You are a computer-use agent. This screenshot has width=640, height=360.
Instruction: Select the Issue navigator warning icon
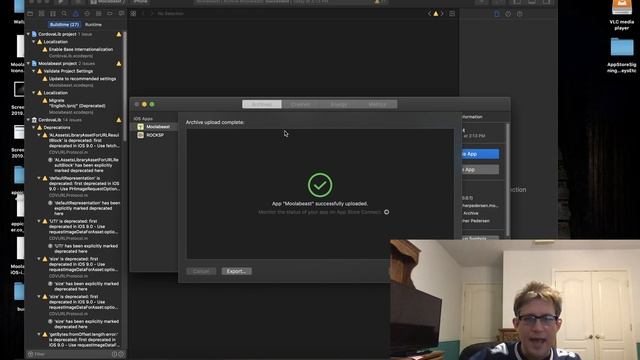[x=76, y=13]
